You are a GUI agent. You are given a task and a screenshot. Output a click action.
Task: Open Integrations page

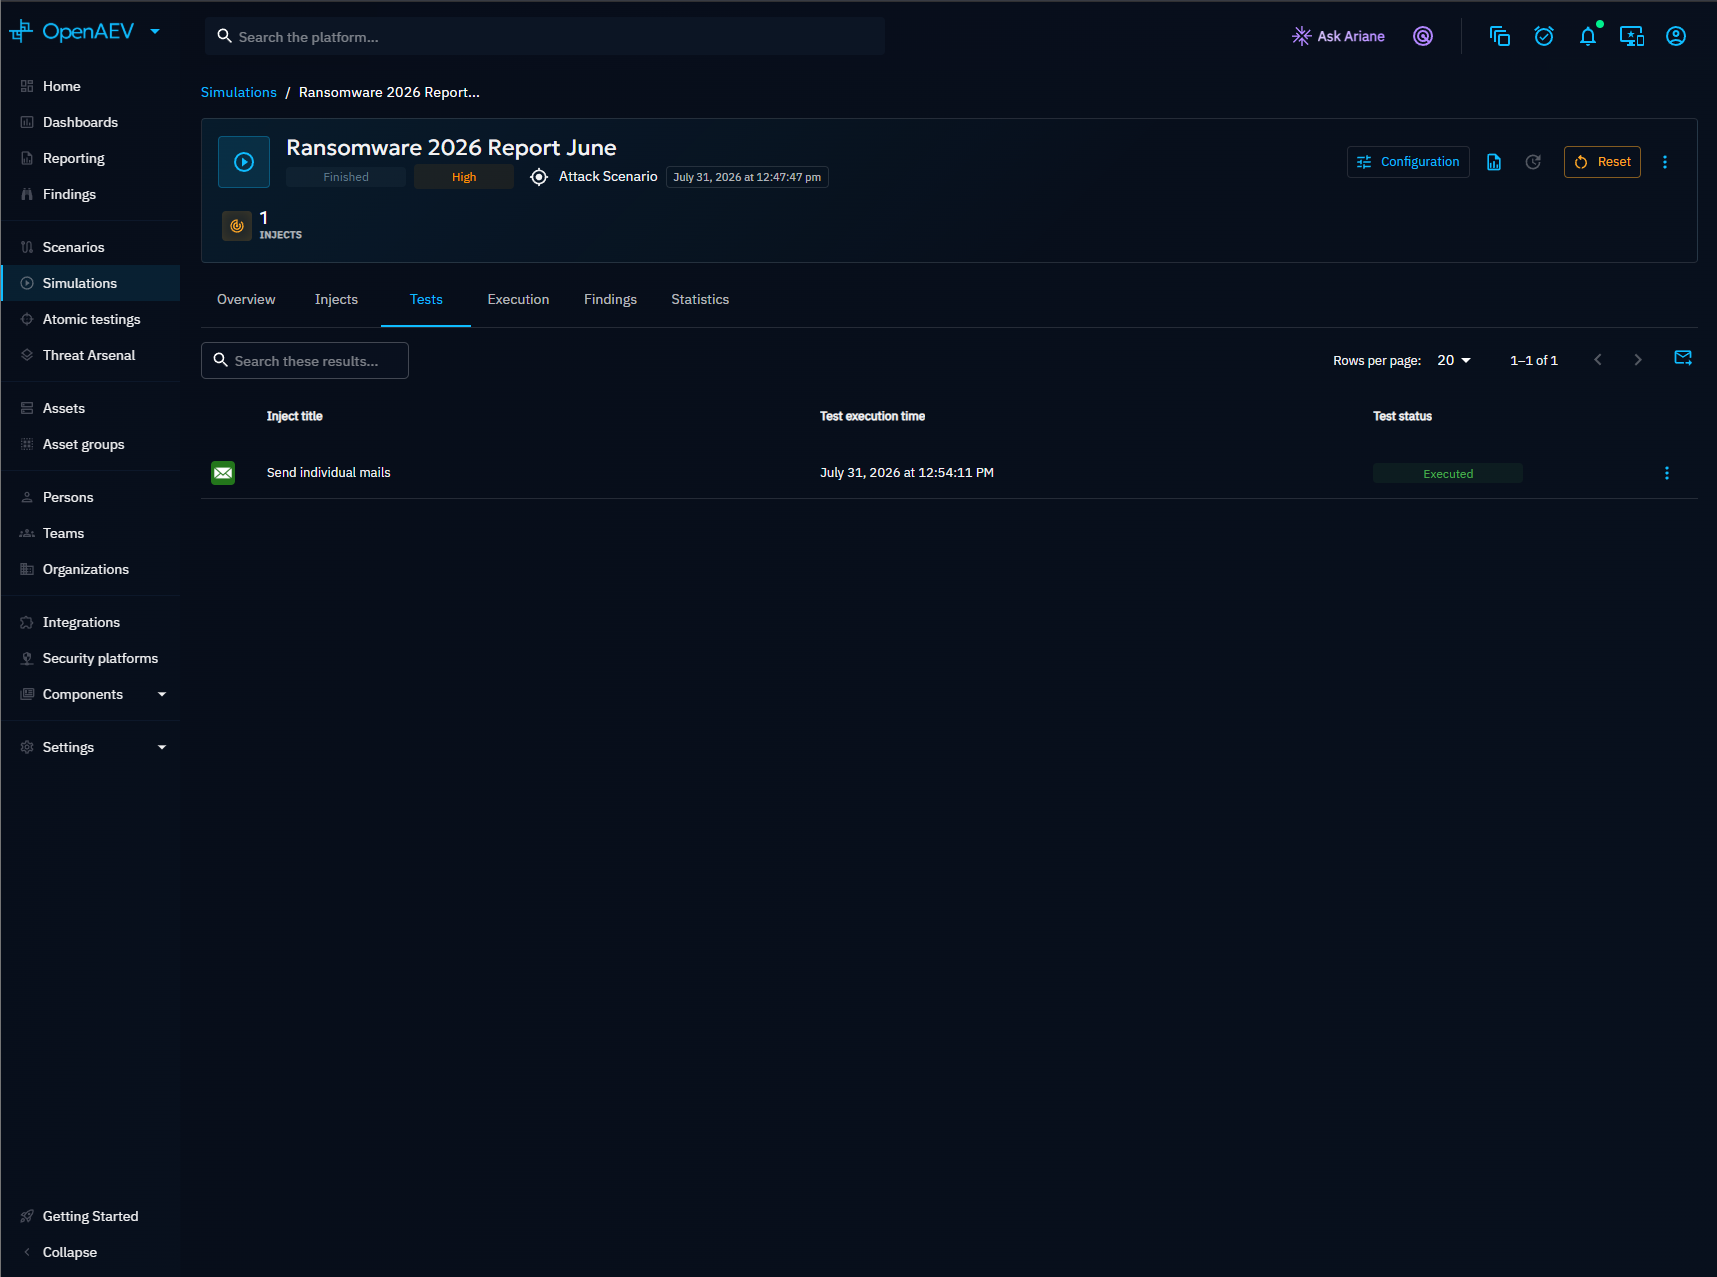[x=91, y=622]
